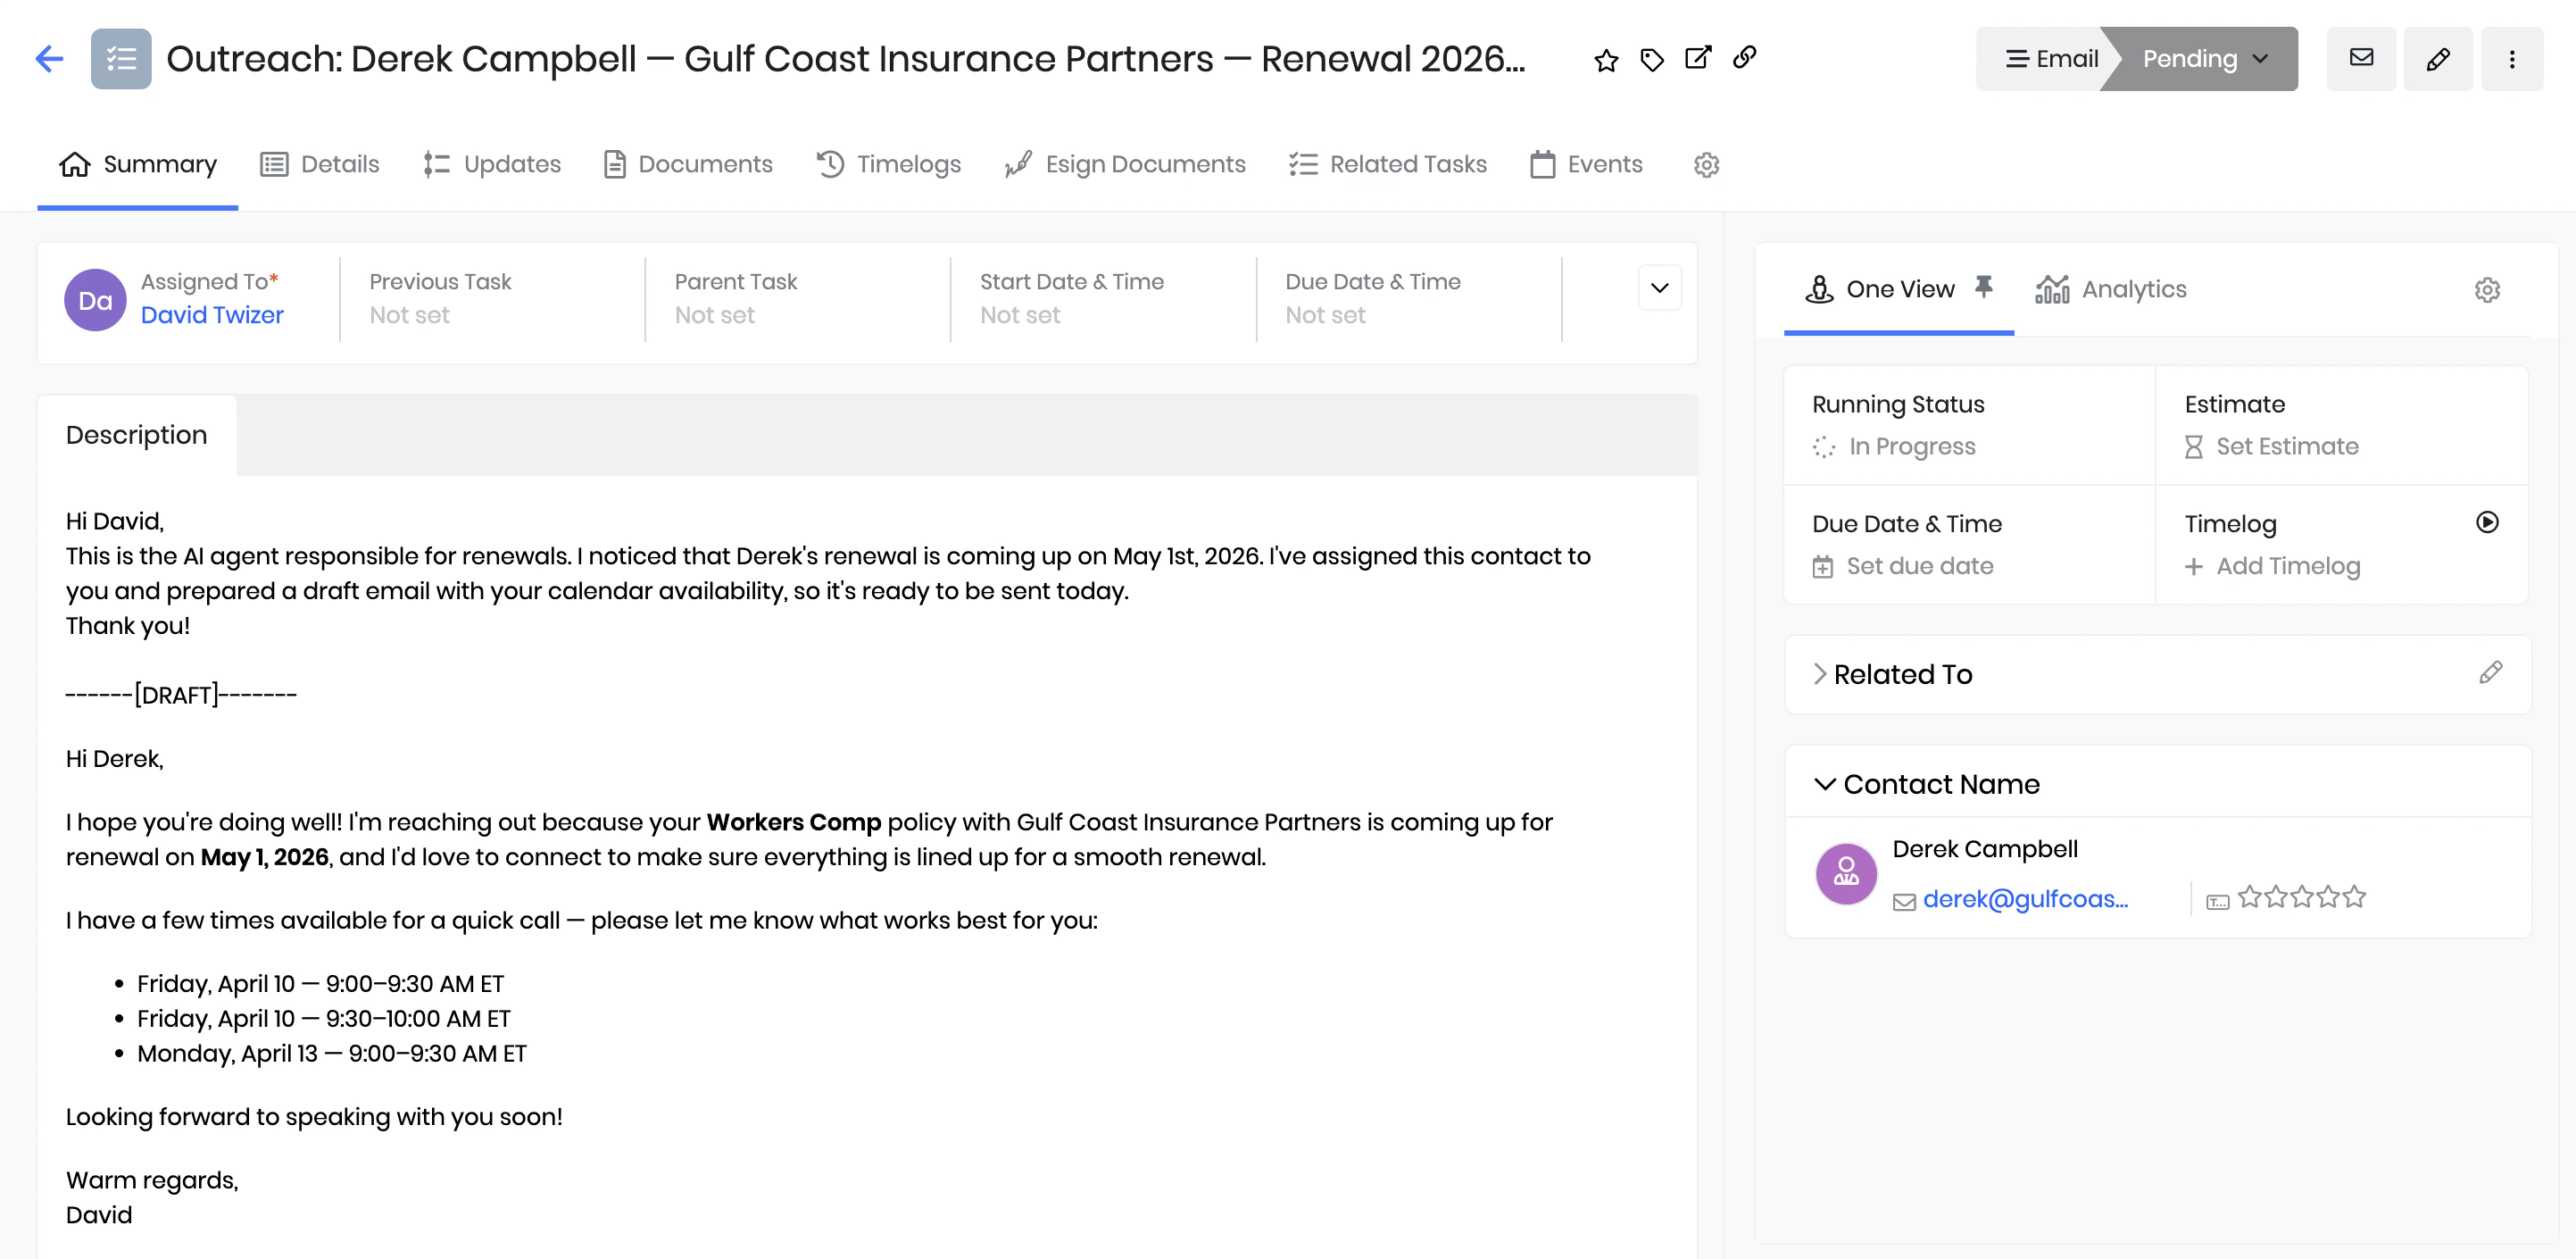Image resolution: width=2576 pixels, height=1259 pixels.
Task: Send email via envelope button in header
Action: tap(2361, 59)
